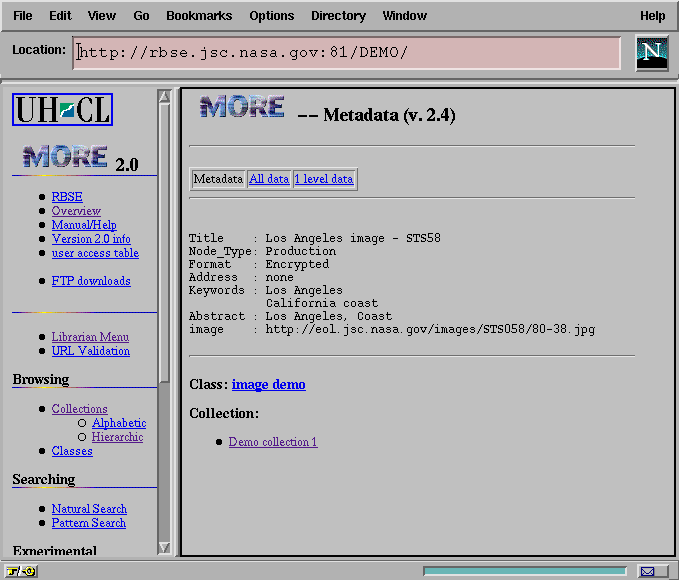The width and height of the screenshot is (679, 580).
Task: Open the mail envelope icon in status bar
Action: 647,571
